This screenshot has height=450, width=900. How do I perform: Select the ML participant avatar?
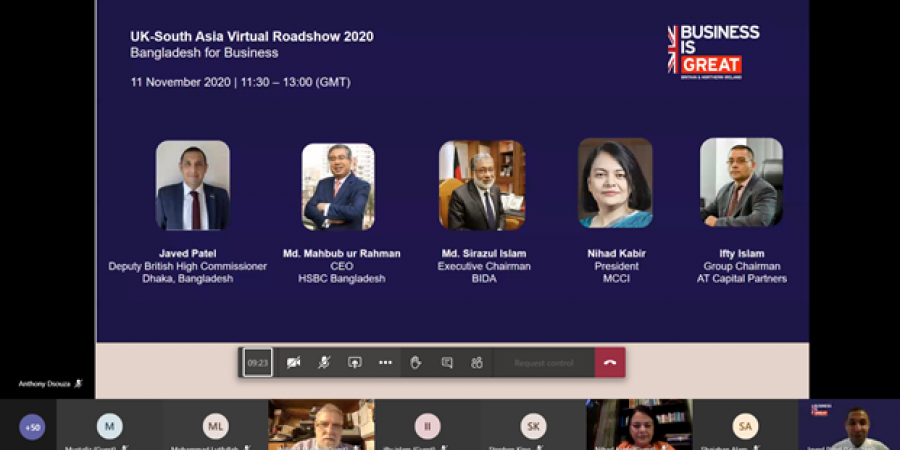[x=216, y=426]
